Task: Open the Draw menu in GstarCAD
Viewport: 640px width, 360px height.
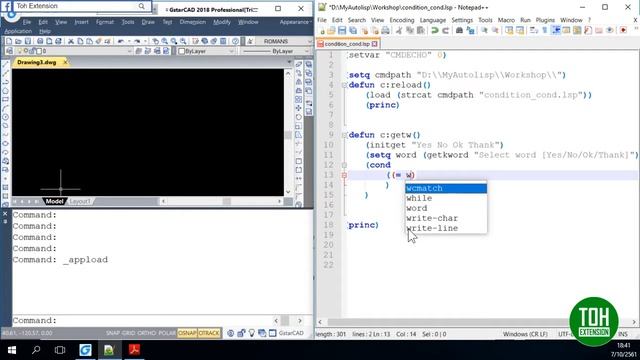Action: point(148,22)
